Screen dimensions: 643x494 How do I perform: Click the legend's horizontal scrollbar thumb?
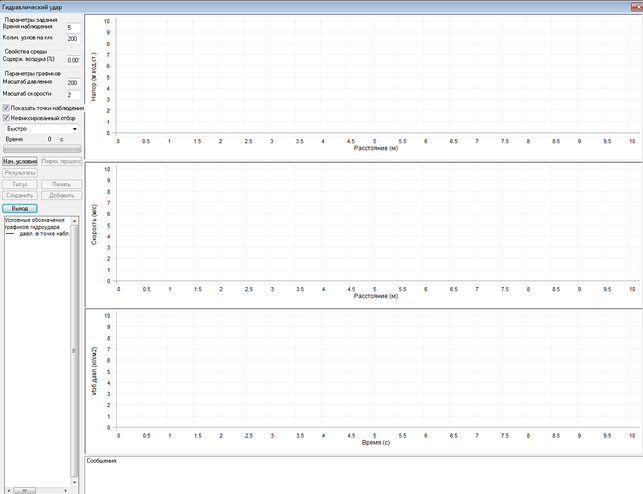pyautogui.click(x=24, y=490)
